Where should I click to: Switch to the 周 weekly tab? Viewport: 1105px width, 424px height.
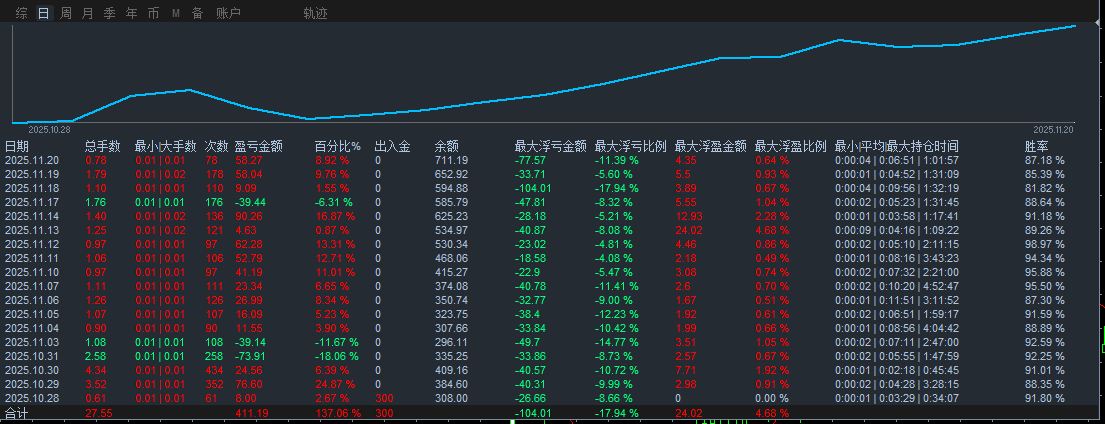point(66,13)
